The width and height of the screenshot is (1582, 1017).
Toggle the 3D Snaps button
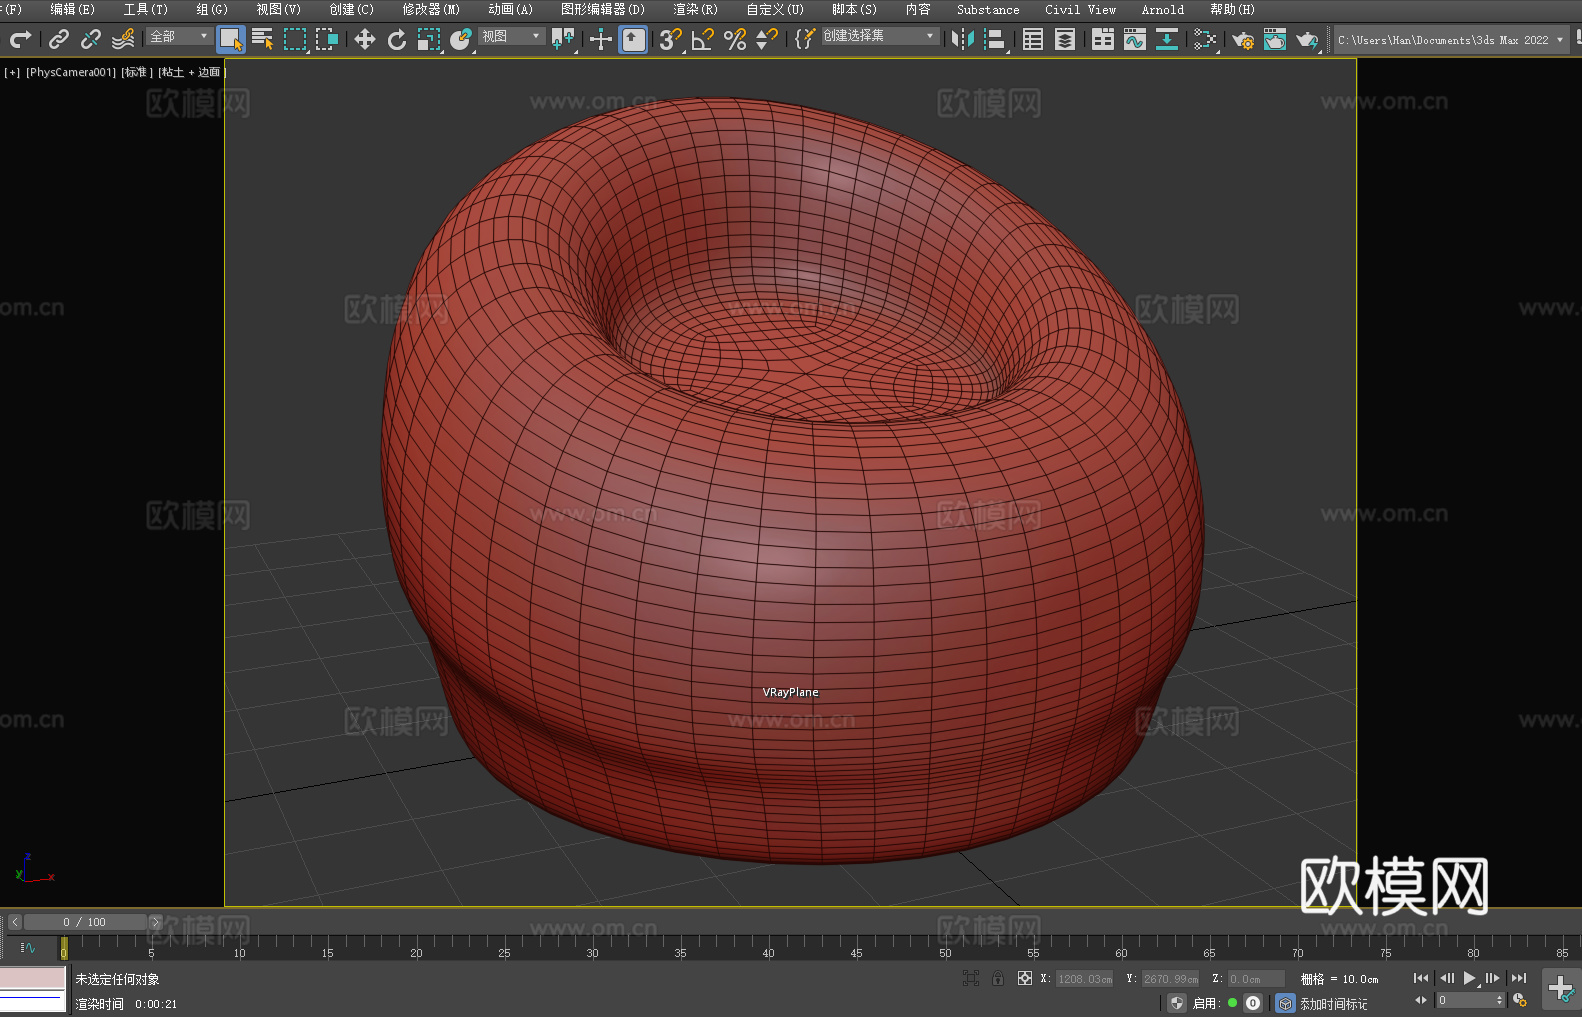coord(670,39)
